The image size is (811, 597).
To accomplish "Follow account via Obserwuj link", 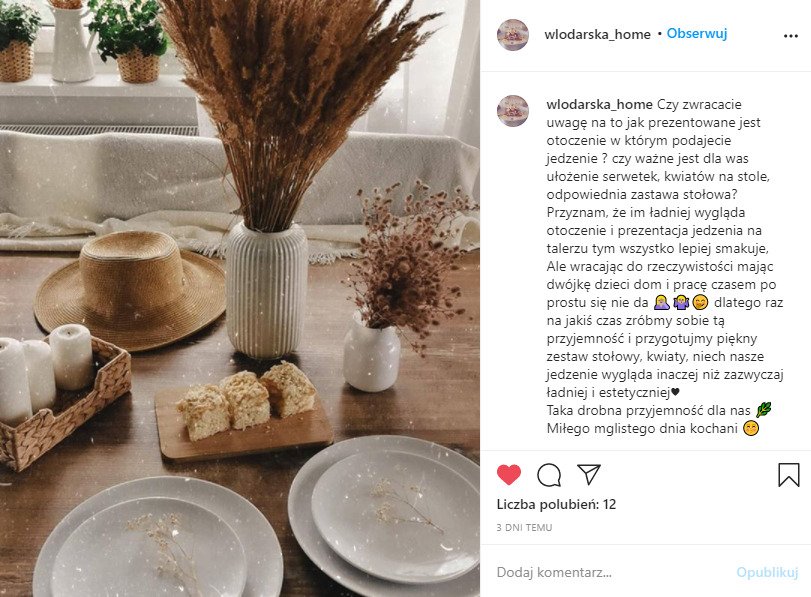I will (x=697, y=34).
